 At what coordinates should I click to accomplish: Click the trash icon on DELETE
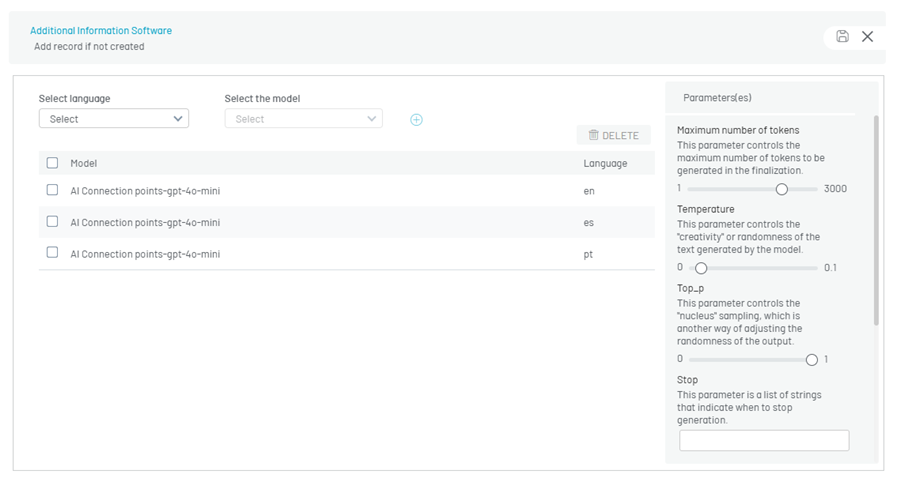pos(593,135)
